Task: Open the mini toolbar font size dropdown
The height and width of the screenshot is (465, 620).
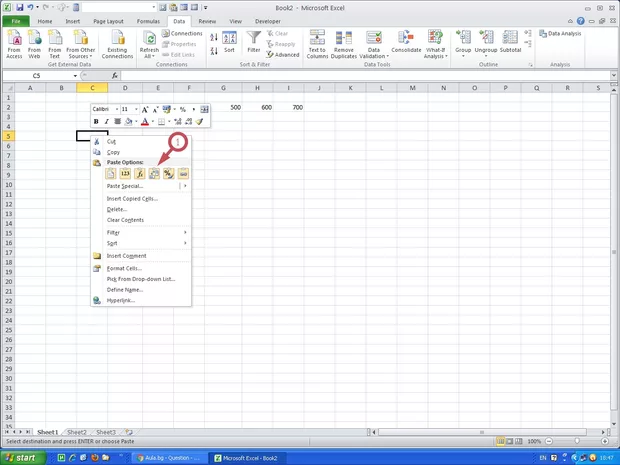Action: coord(135,108)
